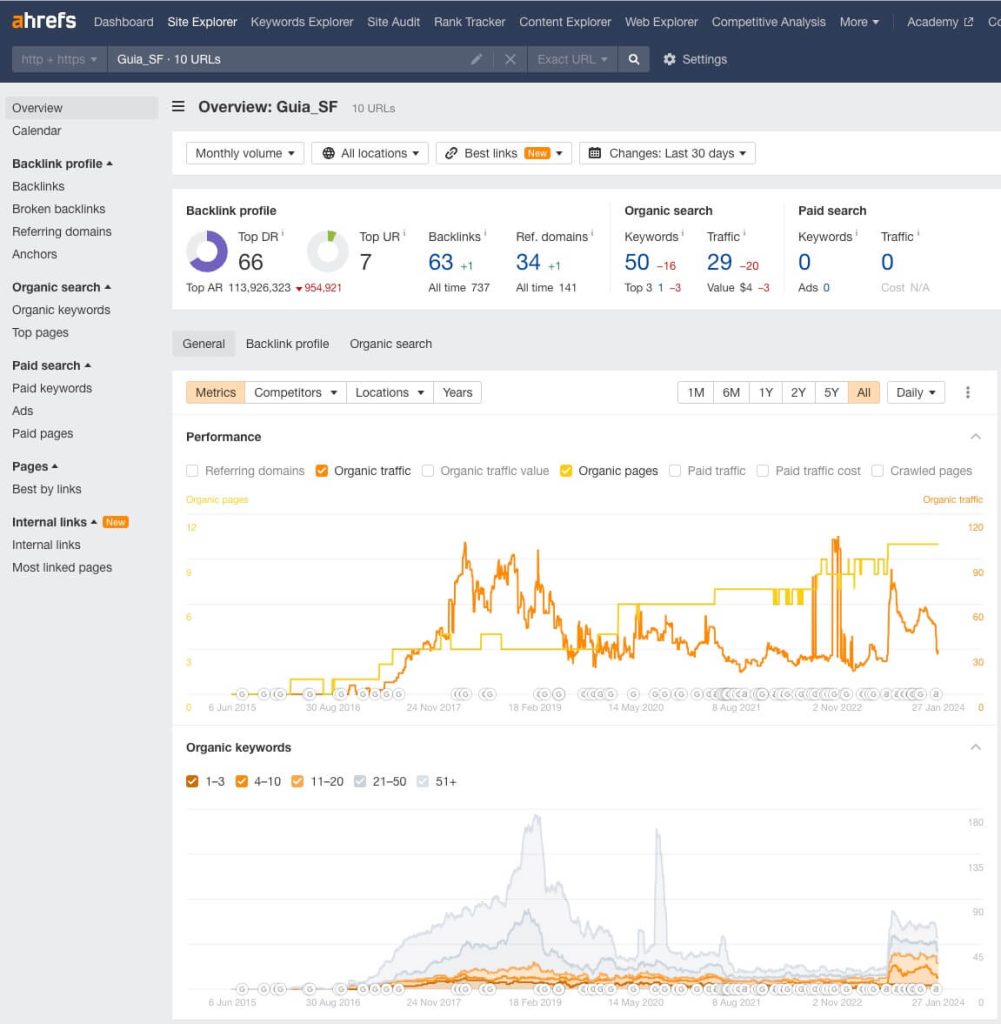Click the Top DR donut chart
Viewport: 1001px width, 1024px height.
coord(207,251)
